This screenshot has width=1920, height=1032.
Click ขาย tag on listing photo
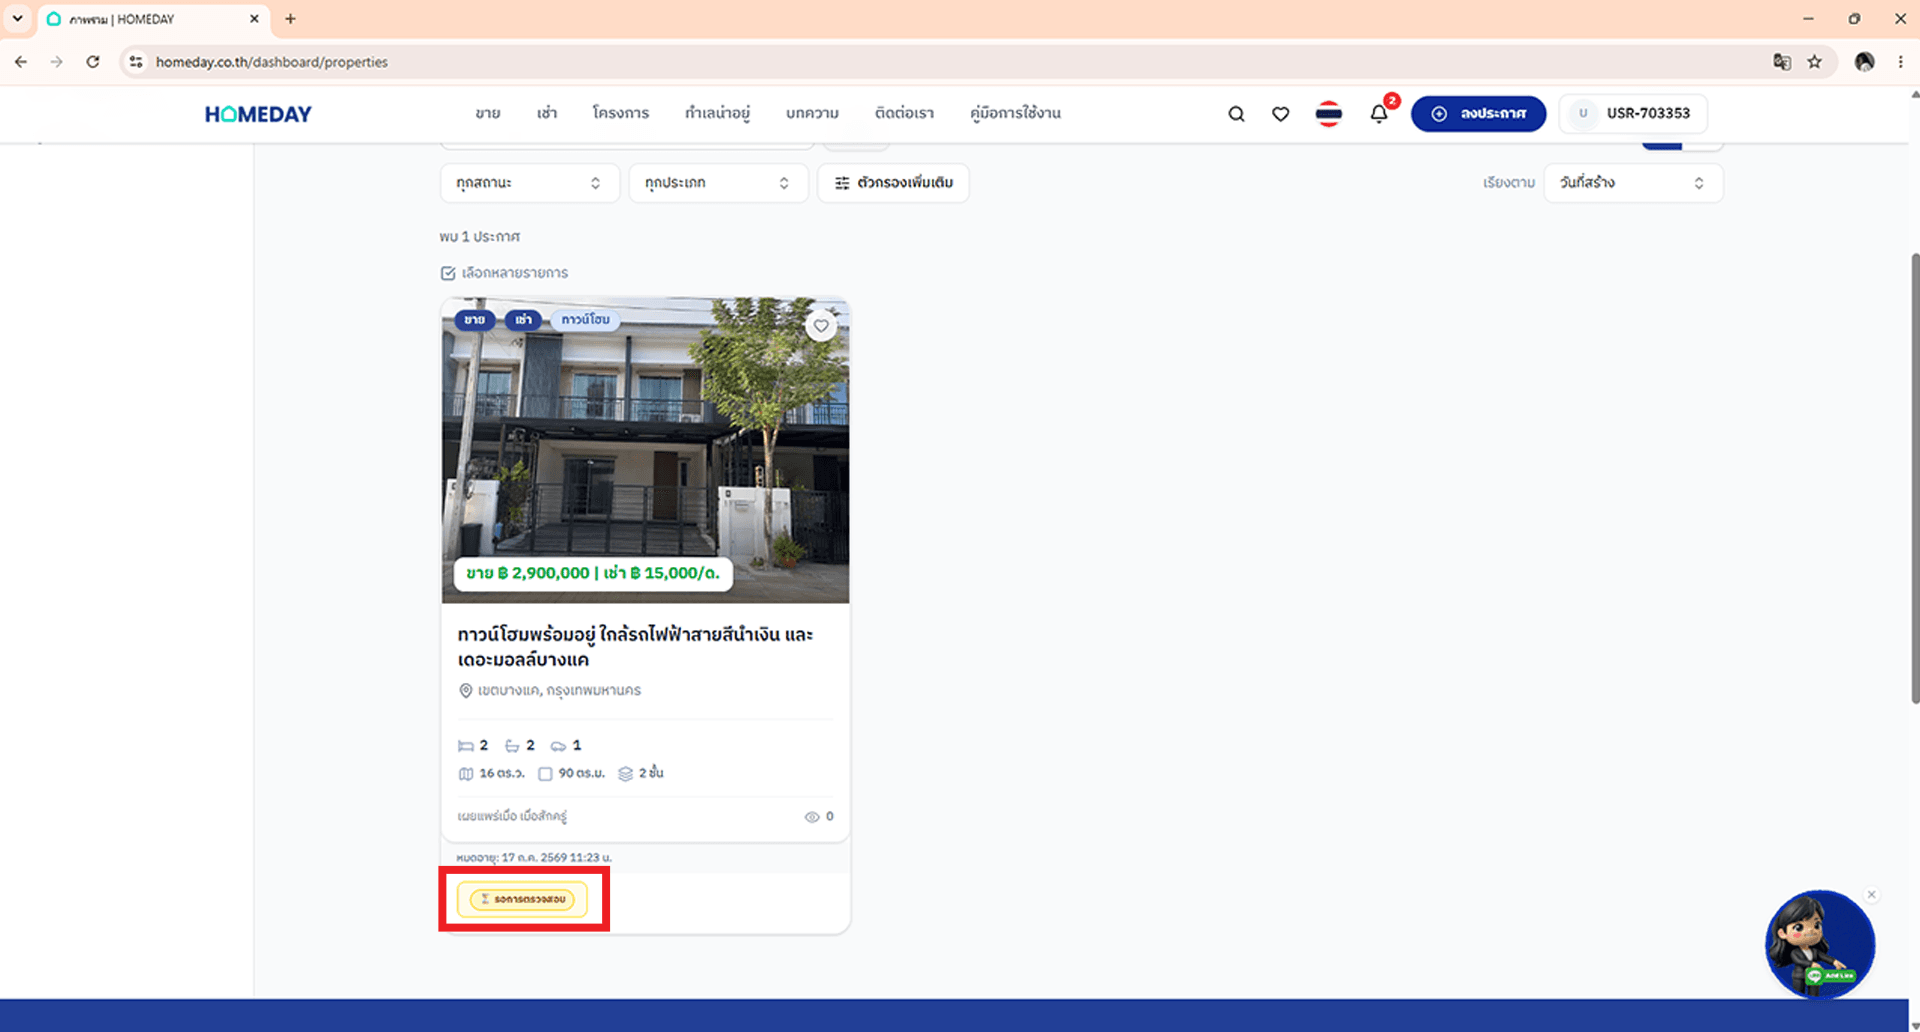click(474, 320)
